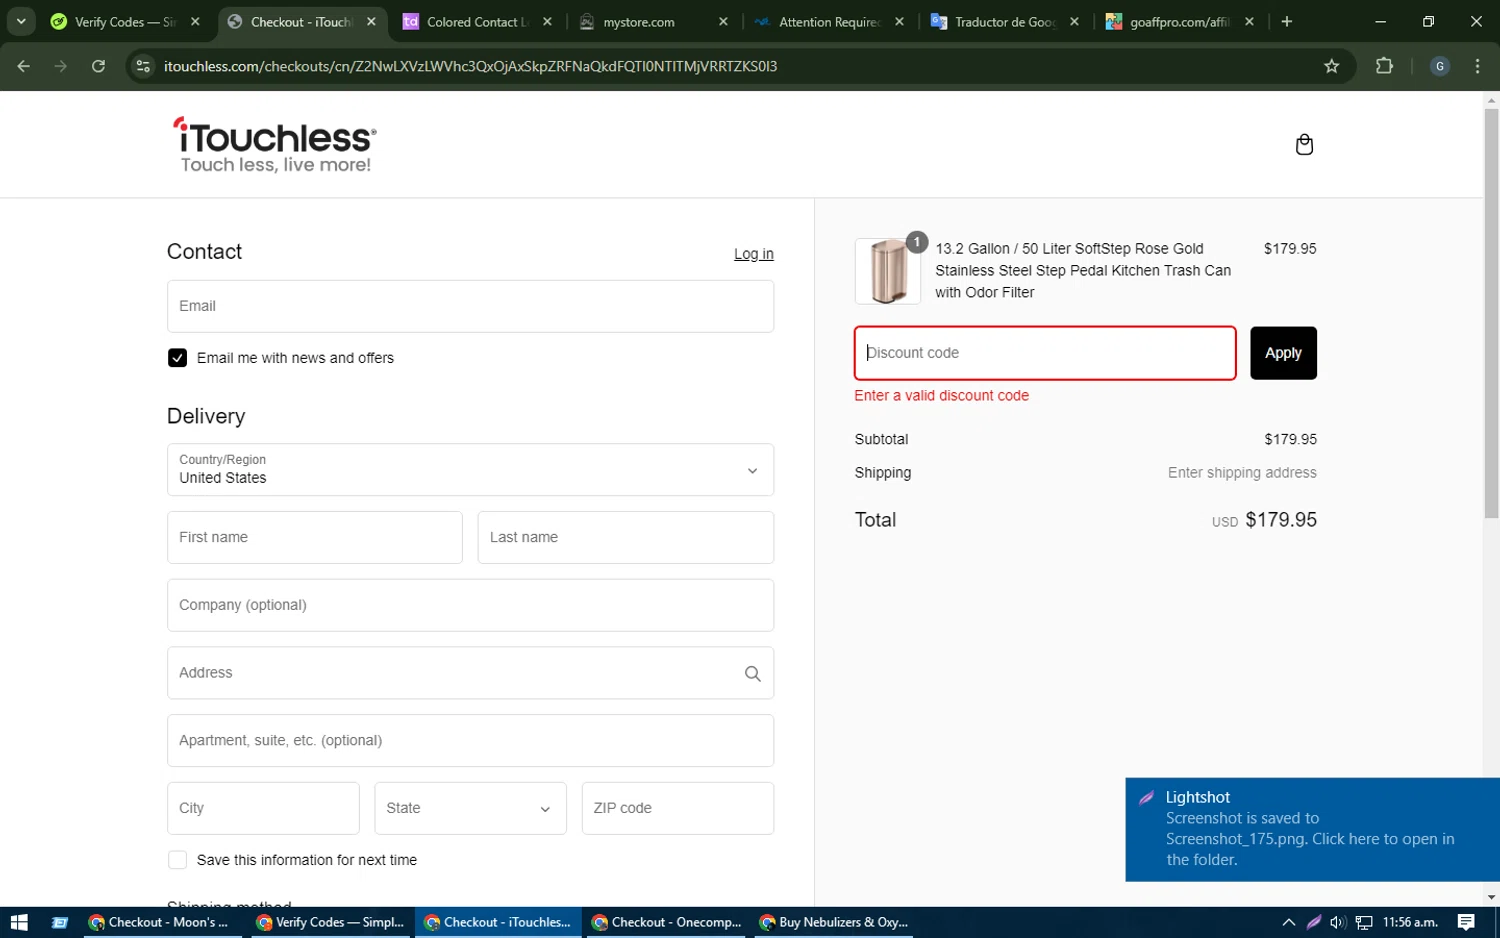Open the Windows notification center
The image size is (1500, 938).
click(x=1466, y=922)
